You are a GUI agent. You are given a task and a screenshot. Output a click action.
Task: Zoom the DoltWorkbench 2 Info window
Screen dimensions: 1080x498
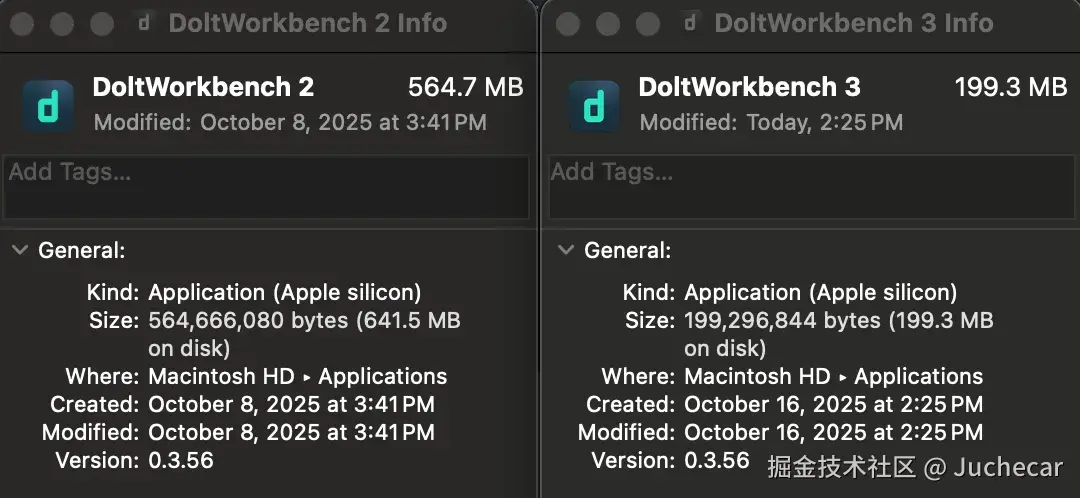coord(101,23)
